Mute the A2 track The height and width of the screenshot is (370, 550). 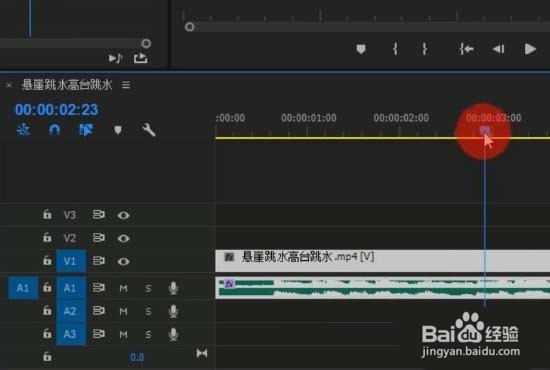click(123, 311)
